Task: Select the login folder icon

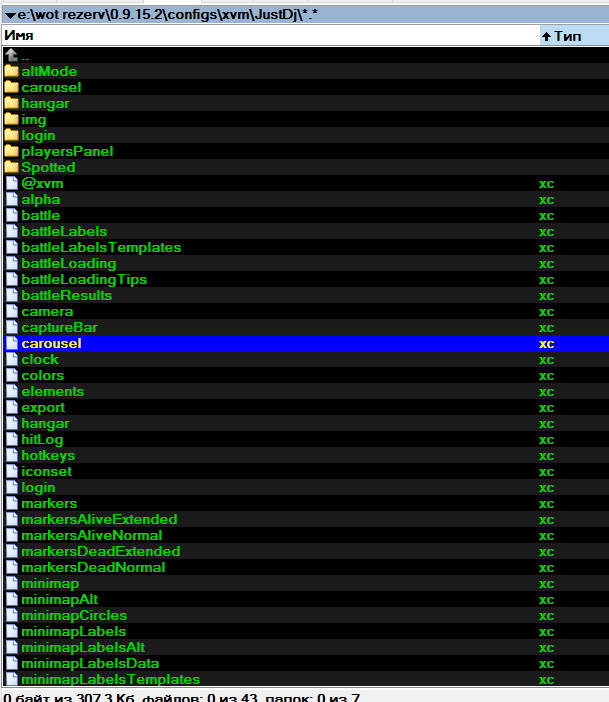Action: (12, 135)
